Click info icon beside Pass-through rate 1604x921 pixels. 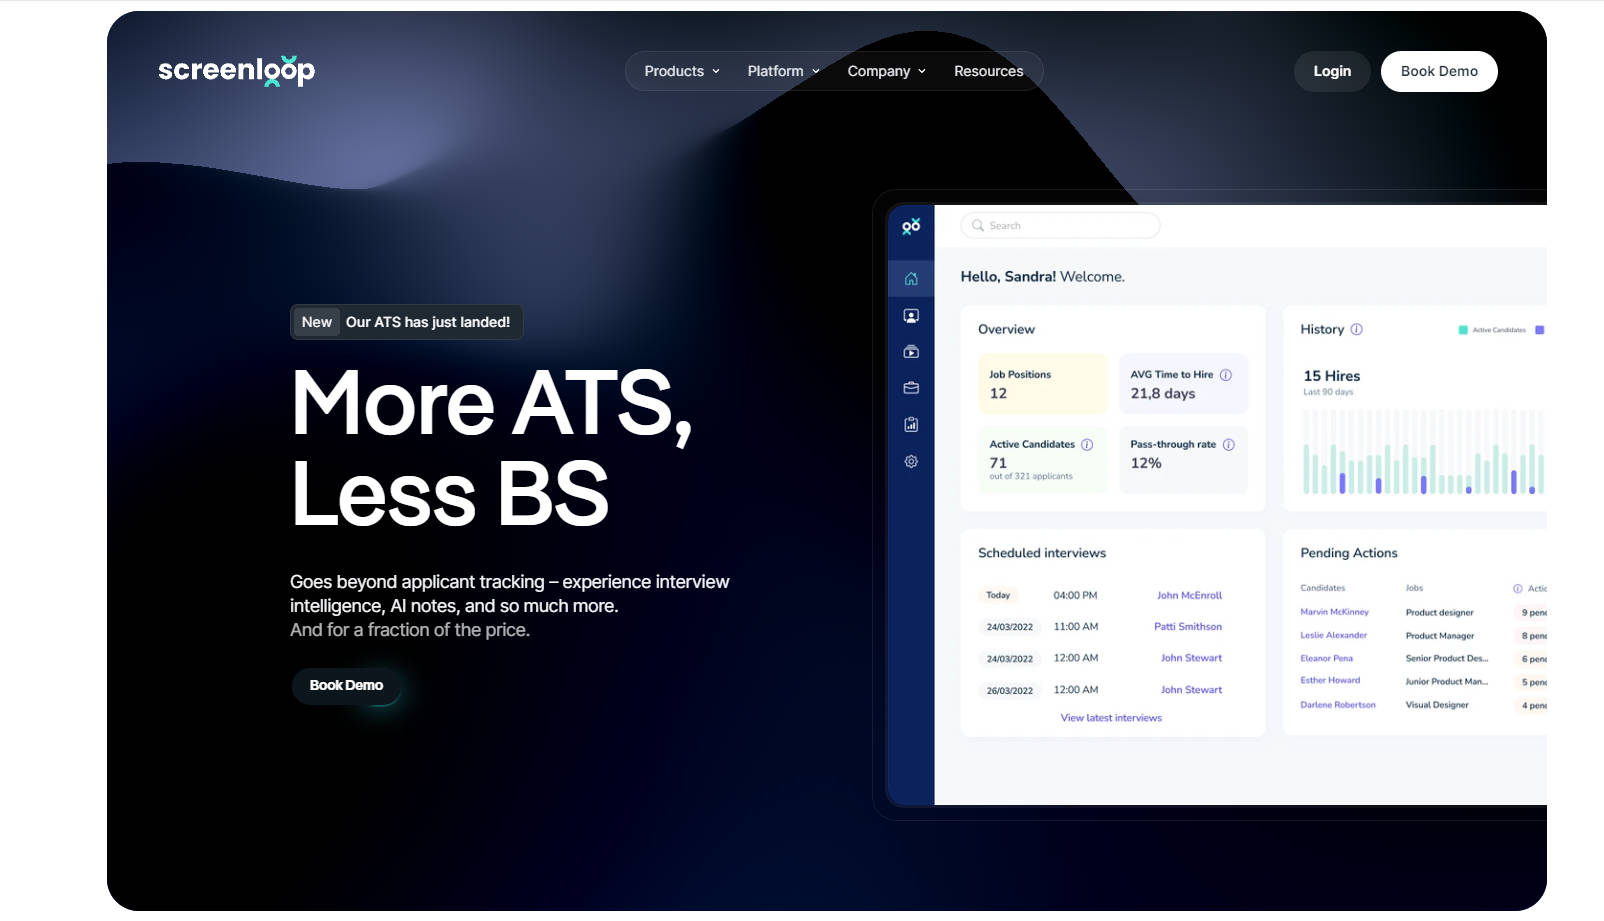tap(1228, 445)
